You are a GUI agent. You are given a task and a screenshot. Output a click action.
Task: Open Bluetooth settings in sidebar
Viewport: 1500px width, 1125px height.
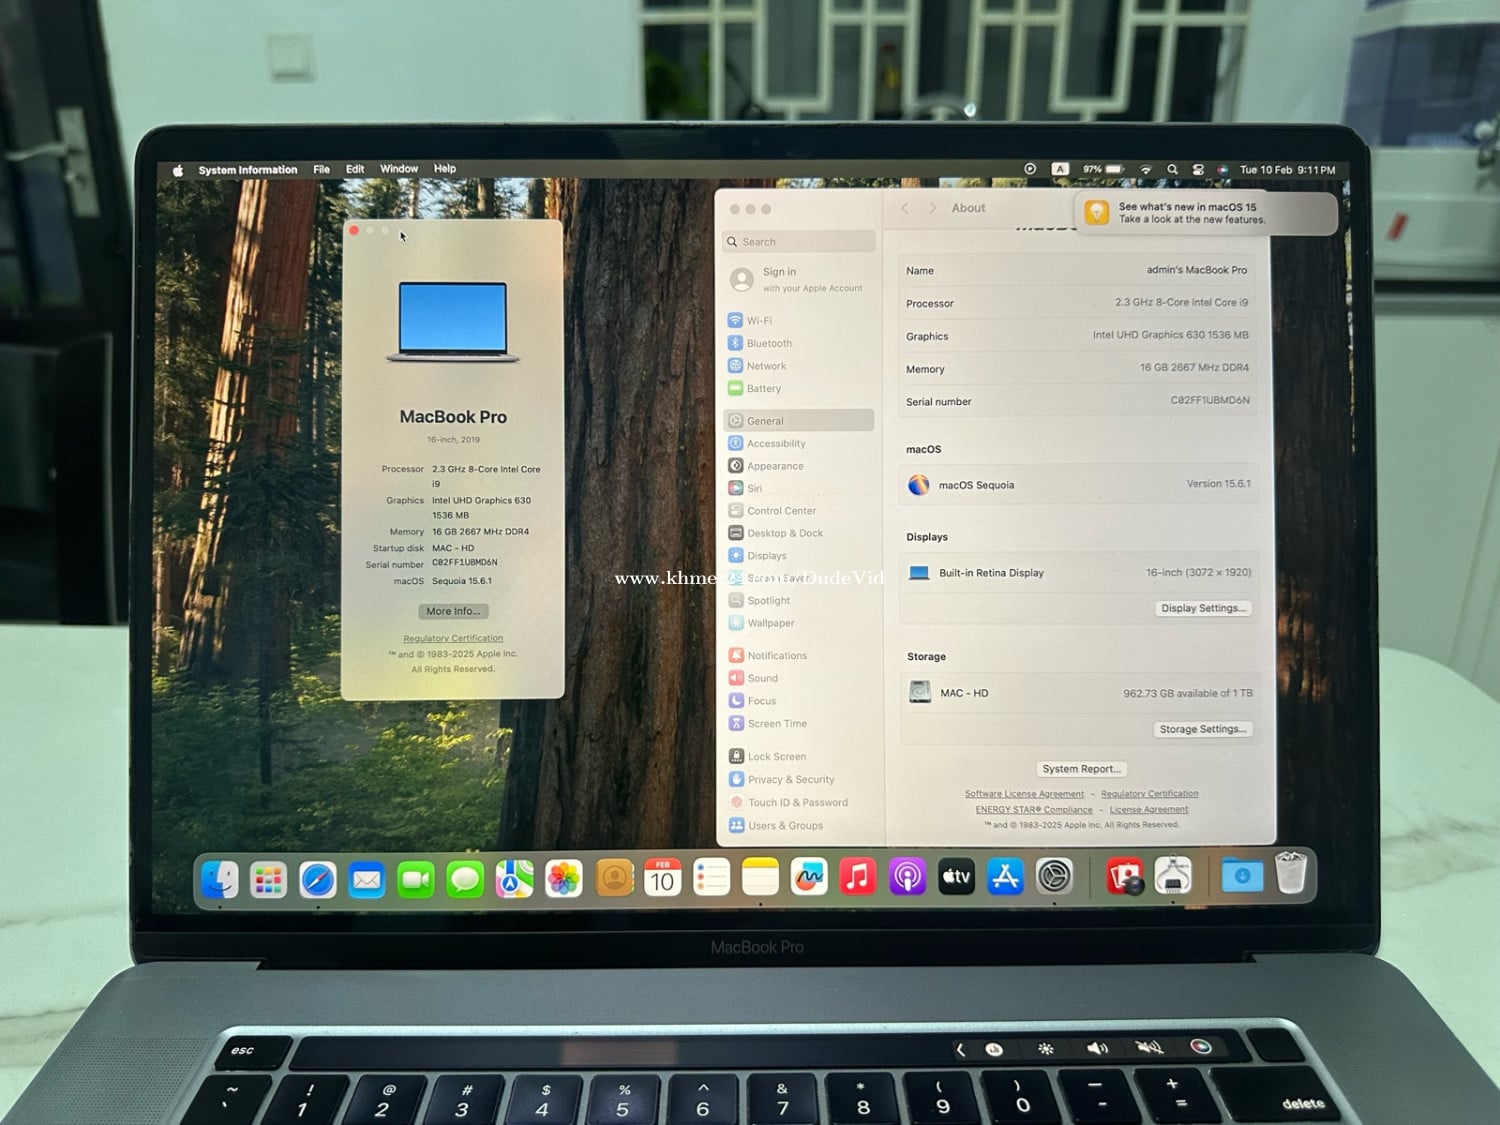click(x=768, y=343)
